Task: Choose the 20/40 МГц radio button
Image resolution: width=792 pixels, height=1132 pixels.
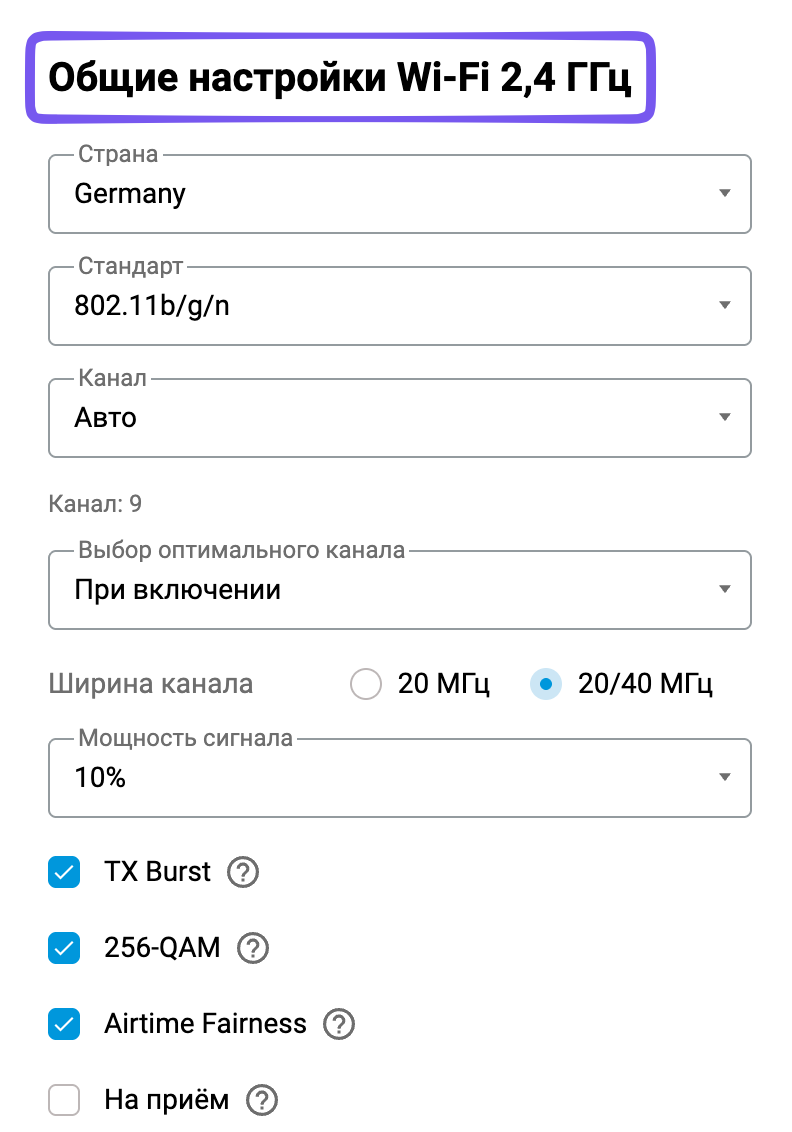Action: (x=546, y=685)
